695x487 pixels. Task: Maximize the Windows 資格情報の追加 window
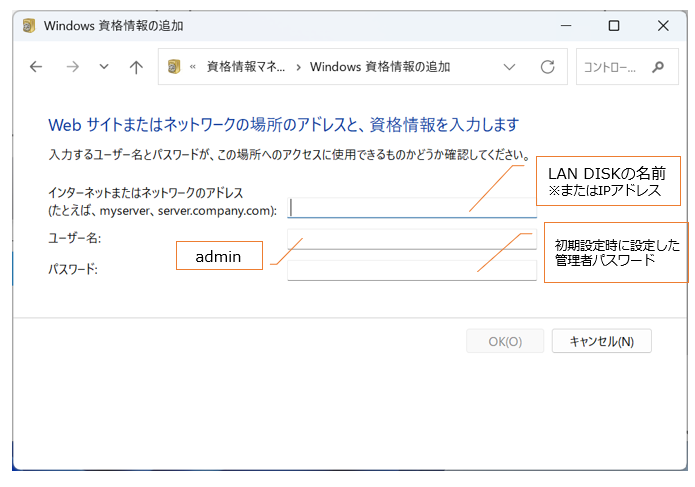tap(614, 25)
